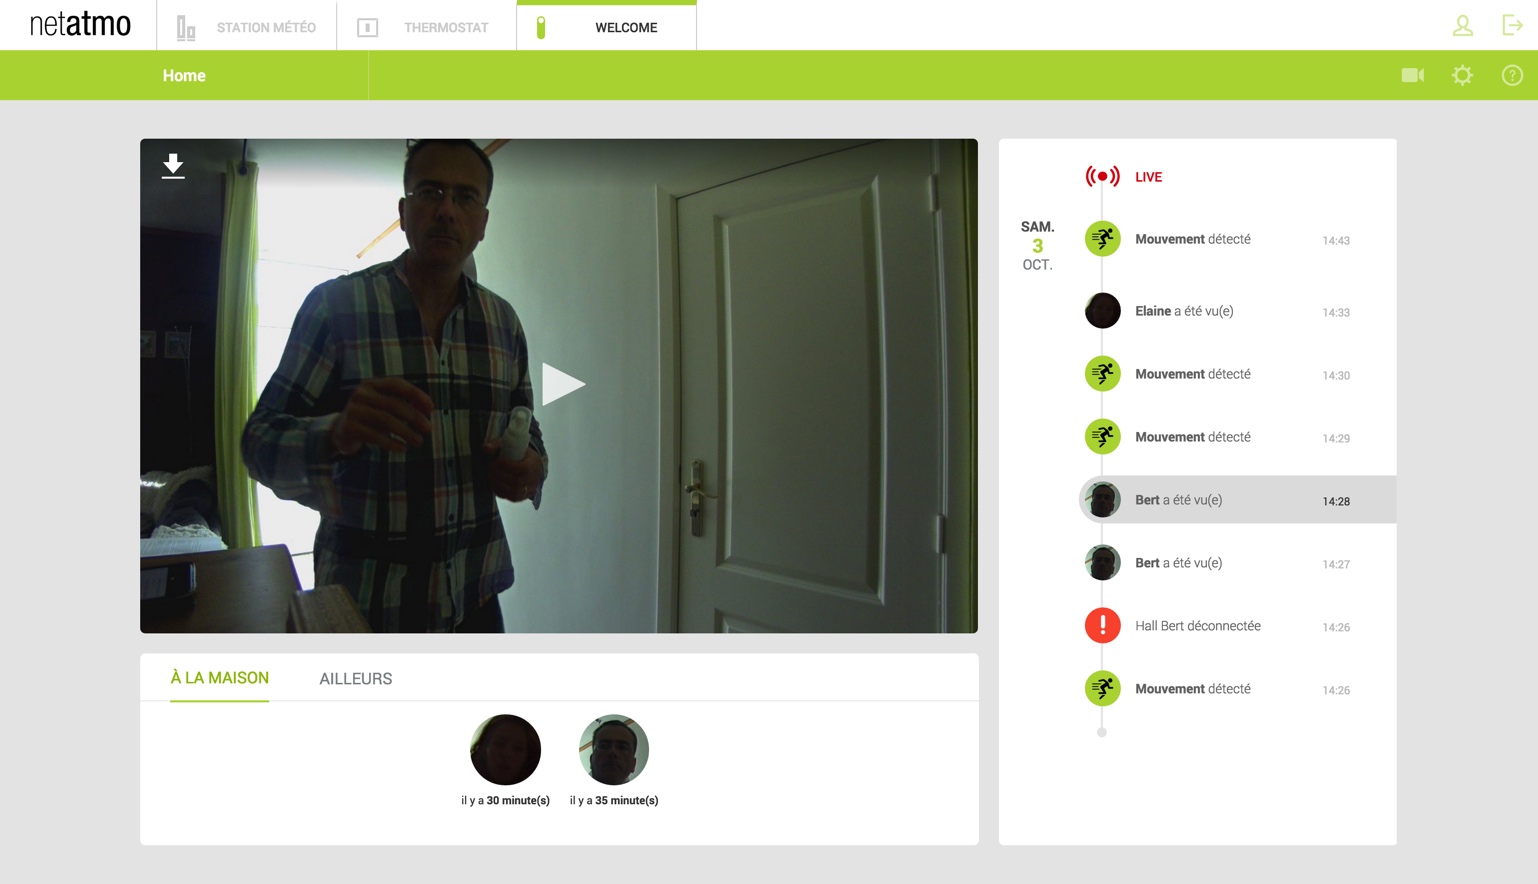The height and width of the screenshot is (884, 1538).
Task: Open settings via the gear icon
Action: point(1462,75)
